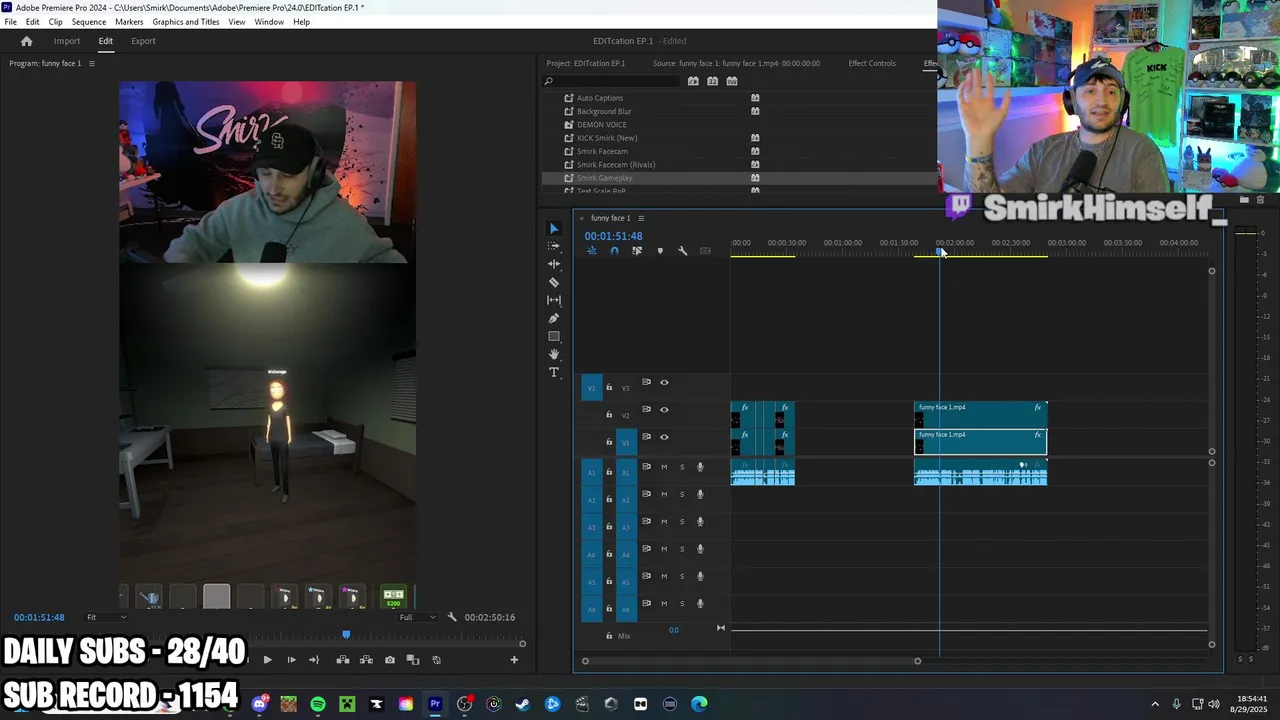
Task: Toggle timeline snapping magnet
Action: point(614,251)
